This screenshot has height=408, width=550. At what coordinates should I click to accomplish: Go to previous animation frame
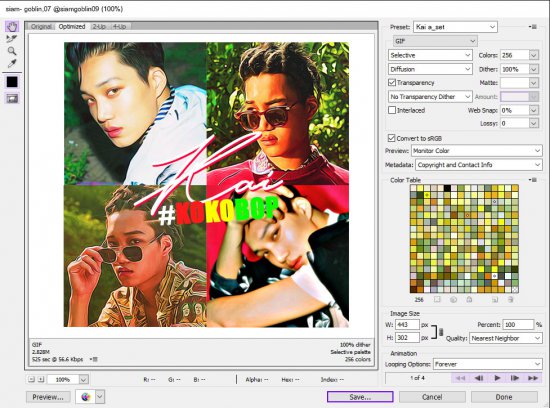tap(479, 378)
